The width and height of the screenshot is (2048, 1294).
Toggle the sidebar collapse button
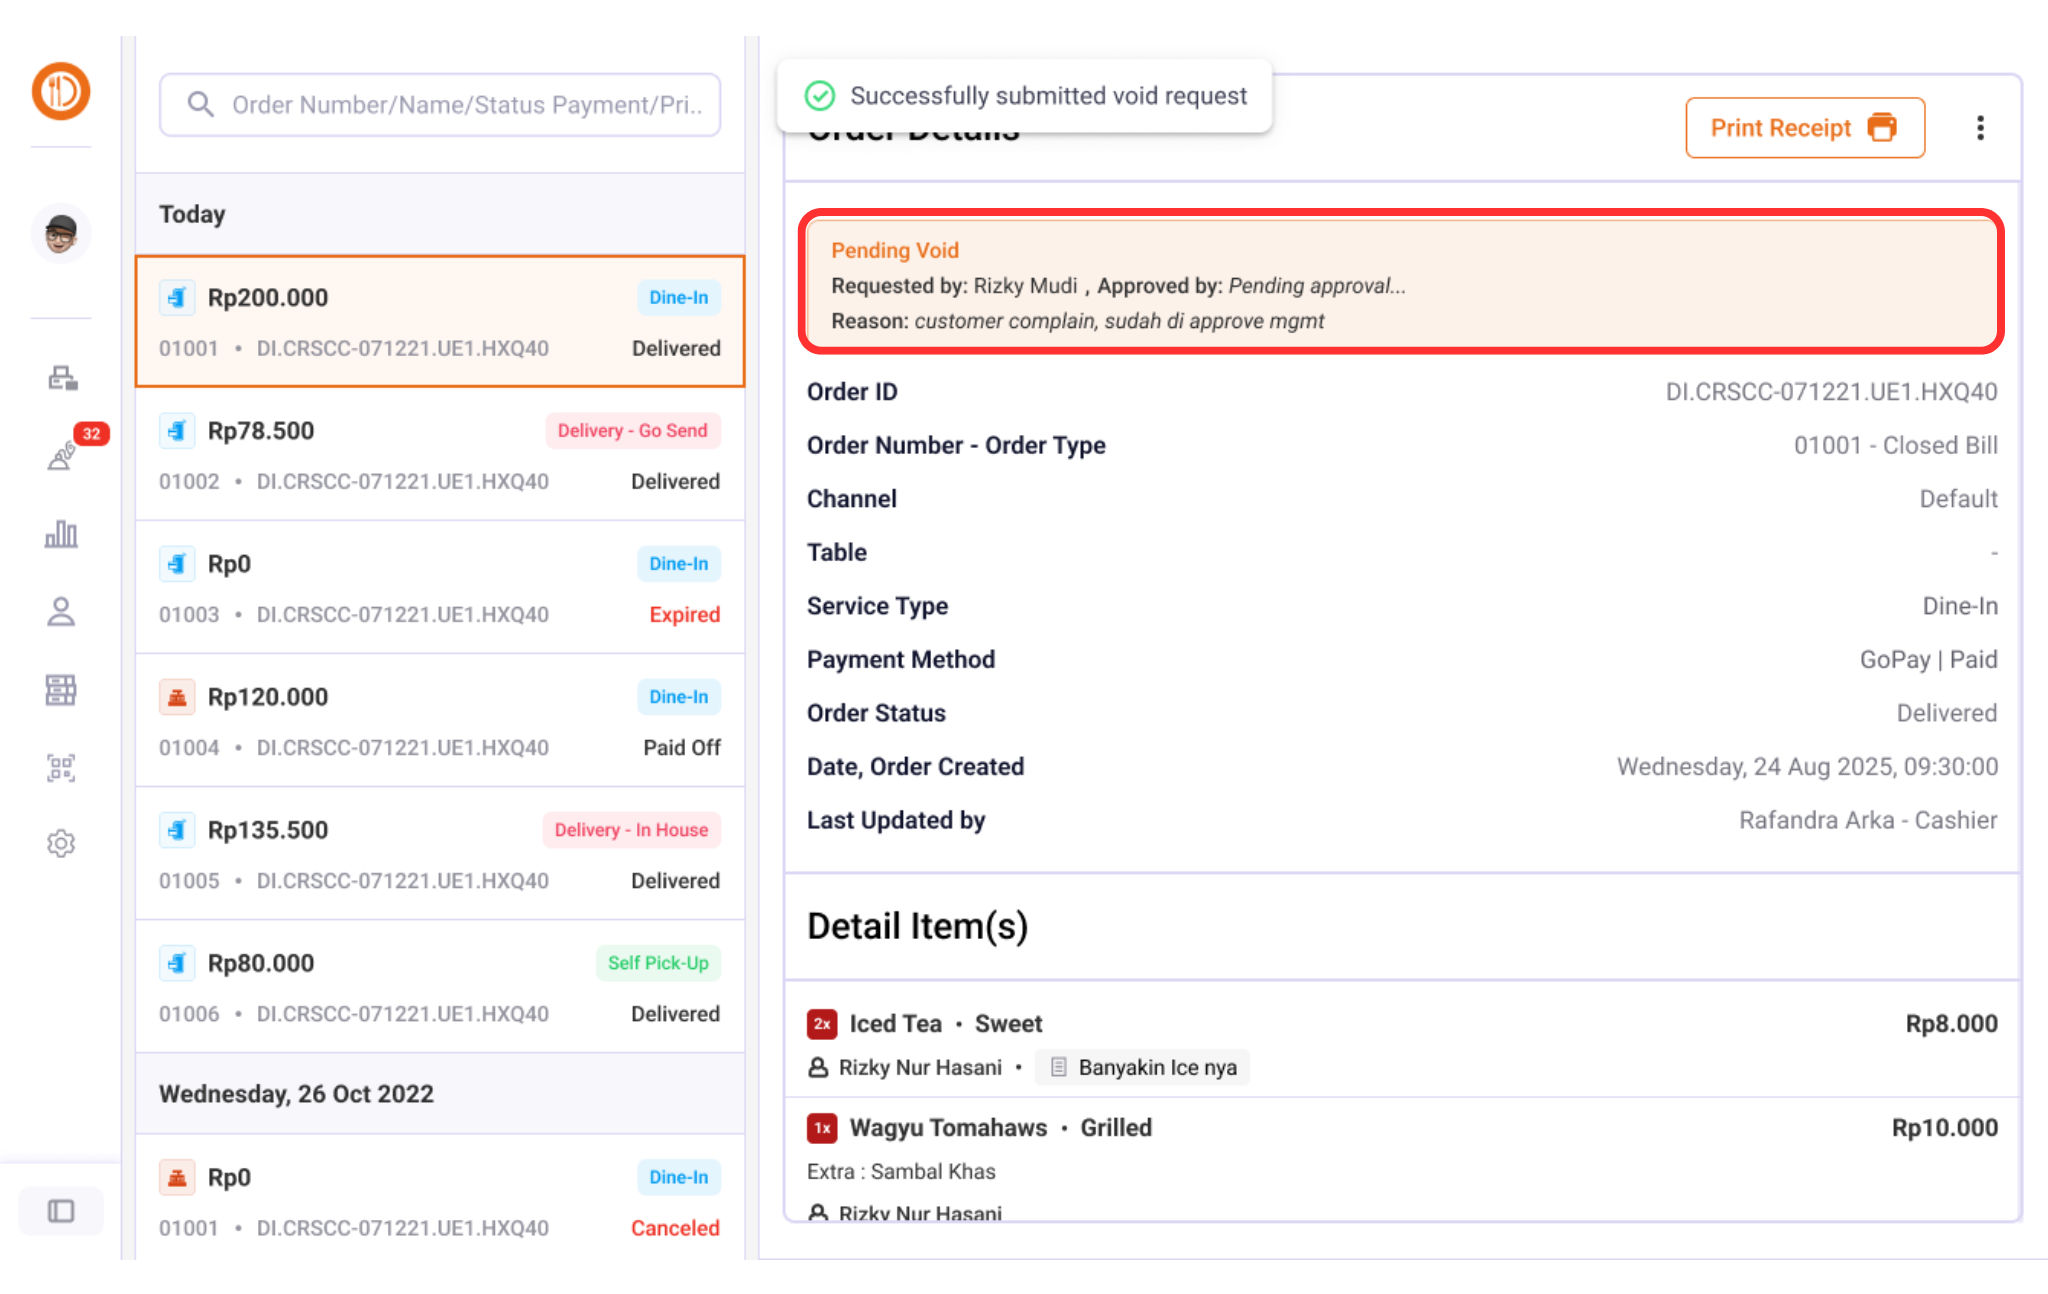click(61, 1211)
